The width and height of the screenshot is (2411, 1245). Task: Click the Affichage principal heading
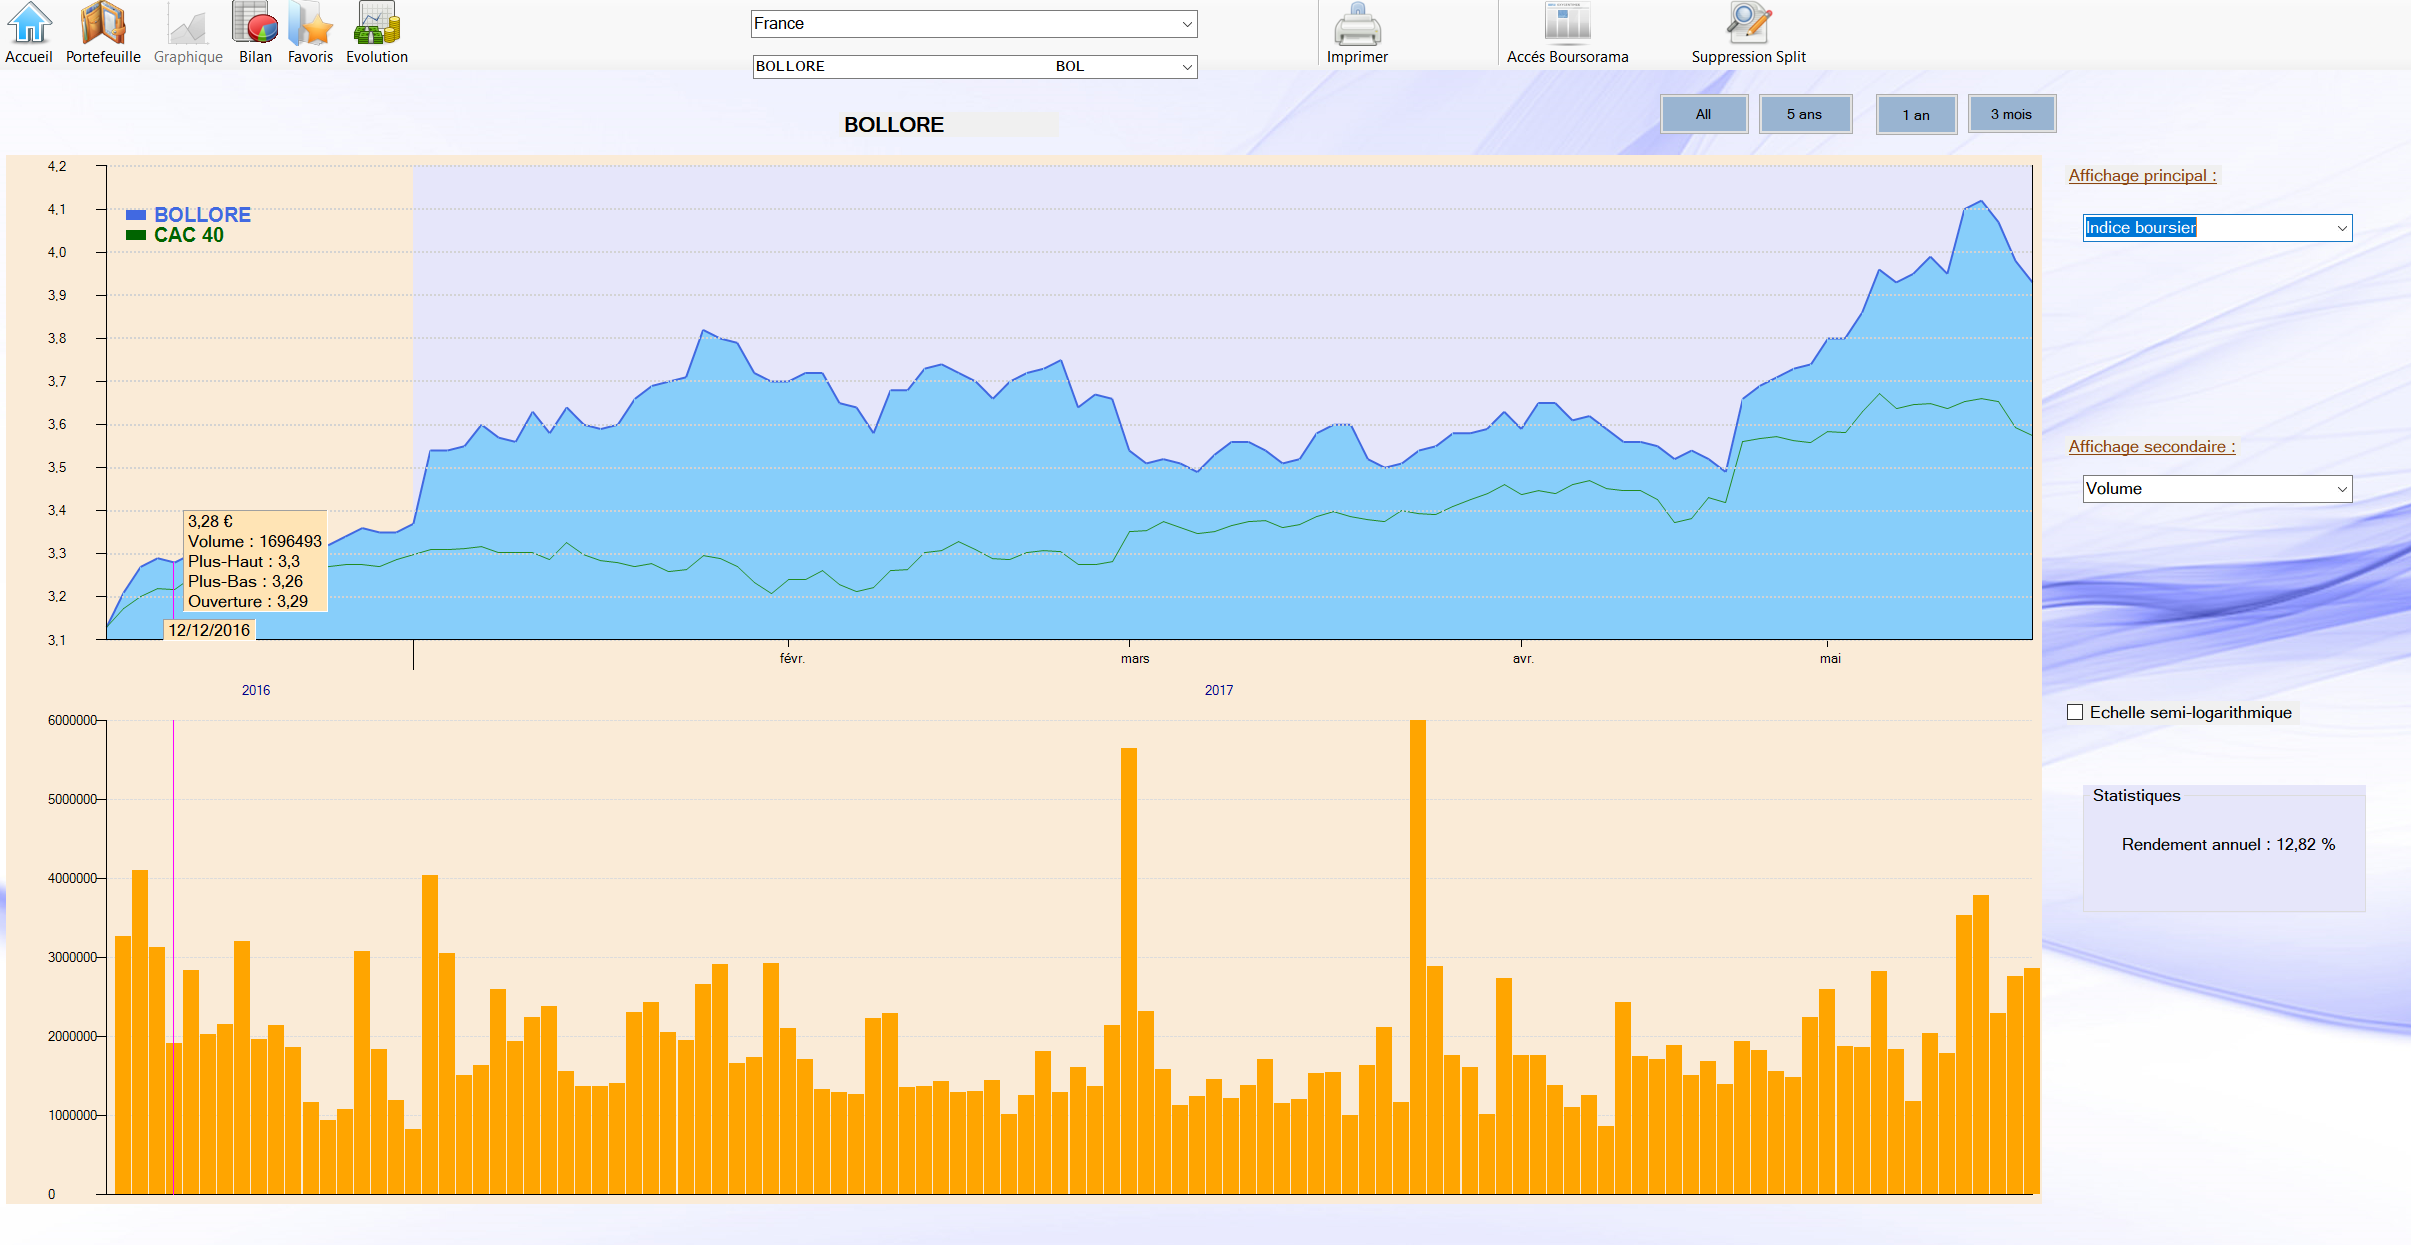pos(2142,176)
